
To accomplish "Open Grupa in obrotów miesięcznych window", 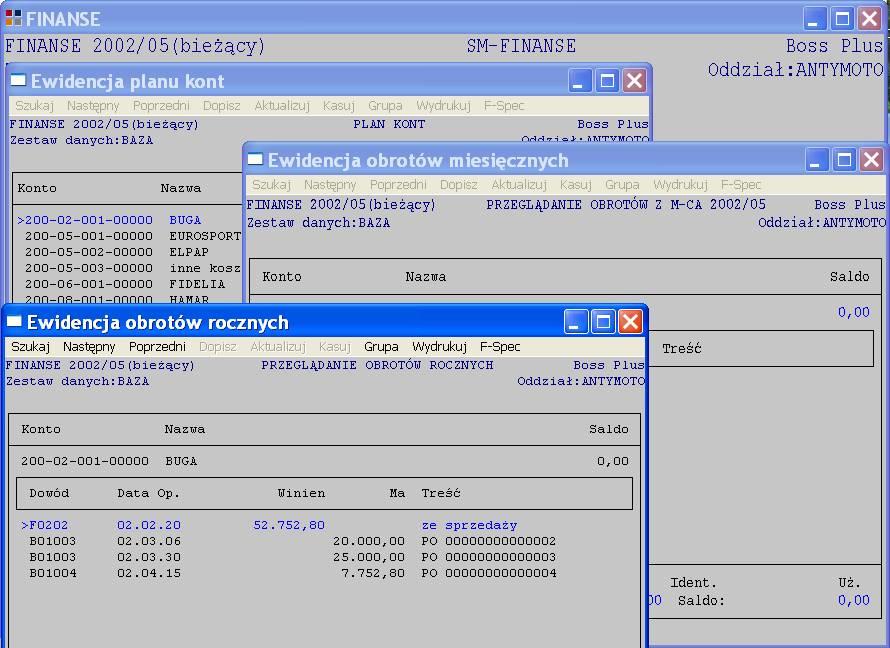I will coord(622,184).
